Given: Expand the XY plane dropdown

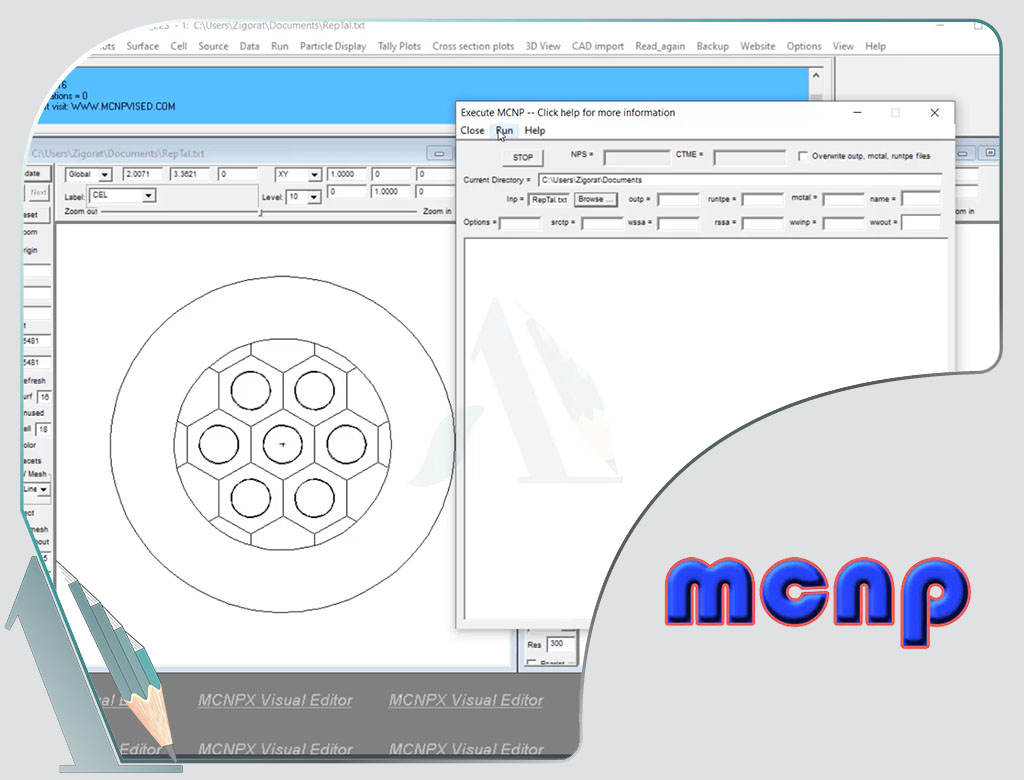Looking at the screenshot, I should click(314, 175).
